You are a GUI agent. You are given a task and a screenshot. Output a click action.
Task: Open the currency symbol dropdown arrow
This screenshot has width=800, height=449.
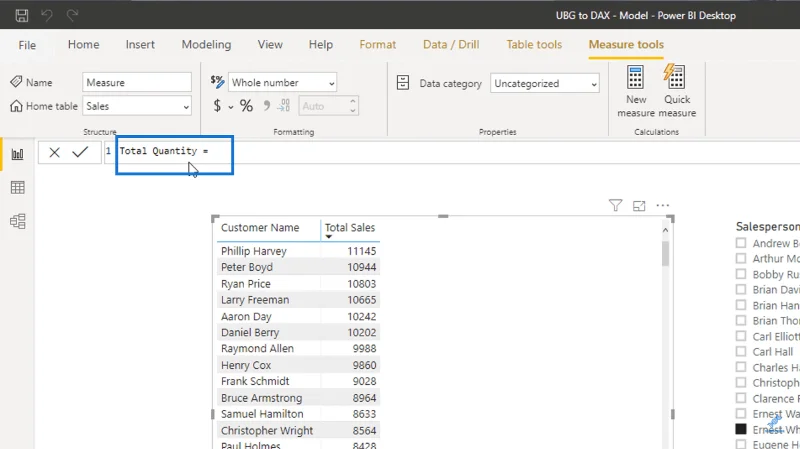(231, 107)
